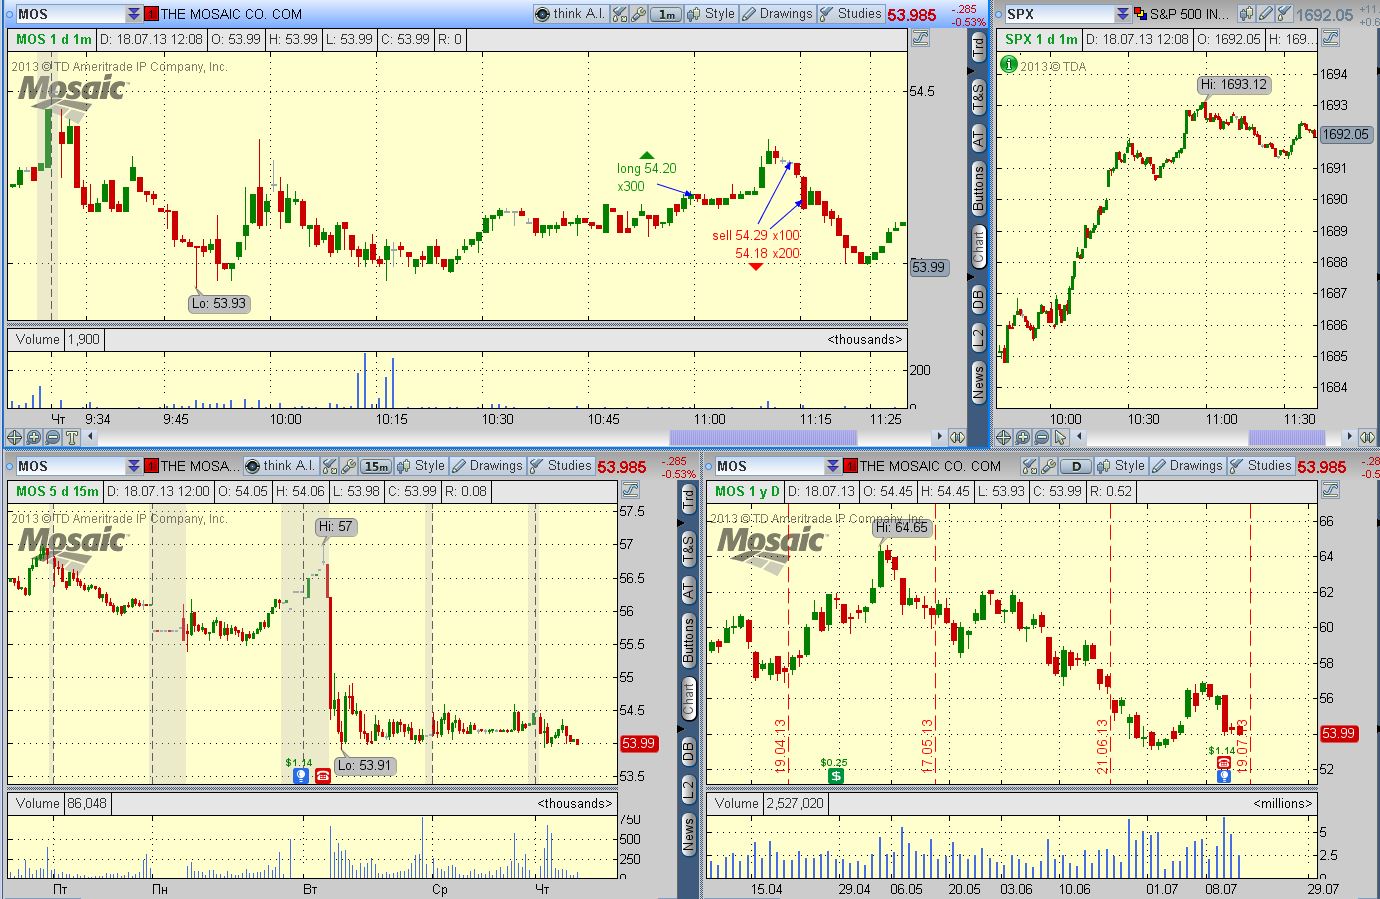The image size is (1380, 899).
Task: Open 1m timeframe selector in top chart
Action: coord(665,14)
